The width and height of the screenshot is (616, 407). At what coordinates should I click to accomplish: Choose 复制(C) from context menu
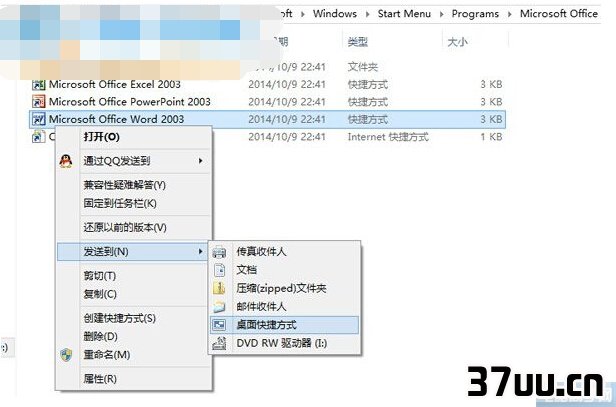pyautogui.click(x=100, y=294)
